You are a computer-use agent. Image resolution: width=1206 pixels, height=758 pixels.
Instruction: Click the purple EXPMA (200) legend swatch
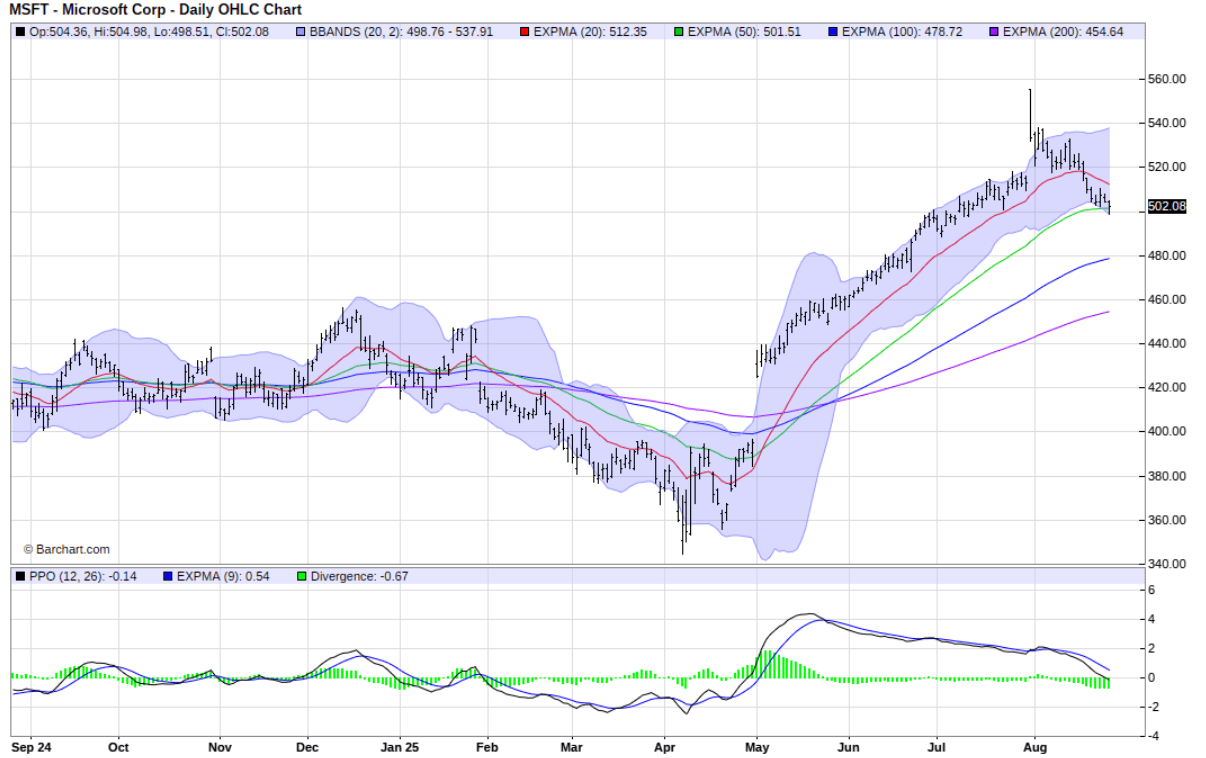[x=992, y=32]
